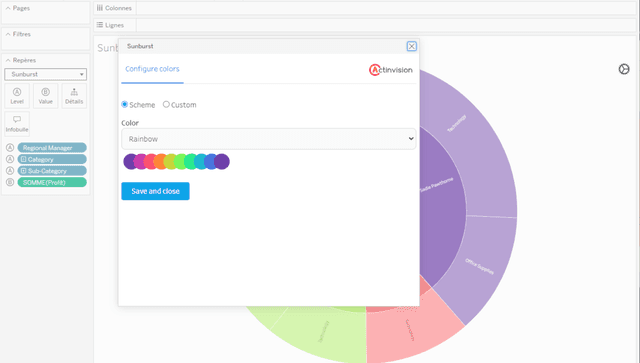Open the Level mark card icon
This screenshot has height=363, width=640.
[17, 96]
